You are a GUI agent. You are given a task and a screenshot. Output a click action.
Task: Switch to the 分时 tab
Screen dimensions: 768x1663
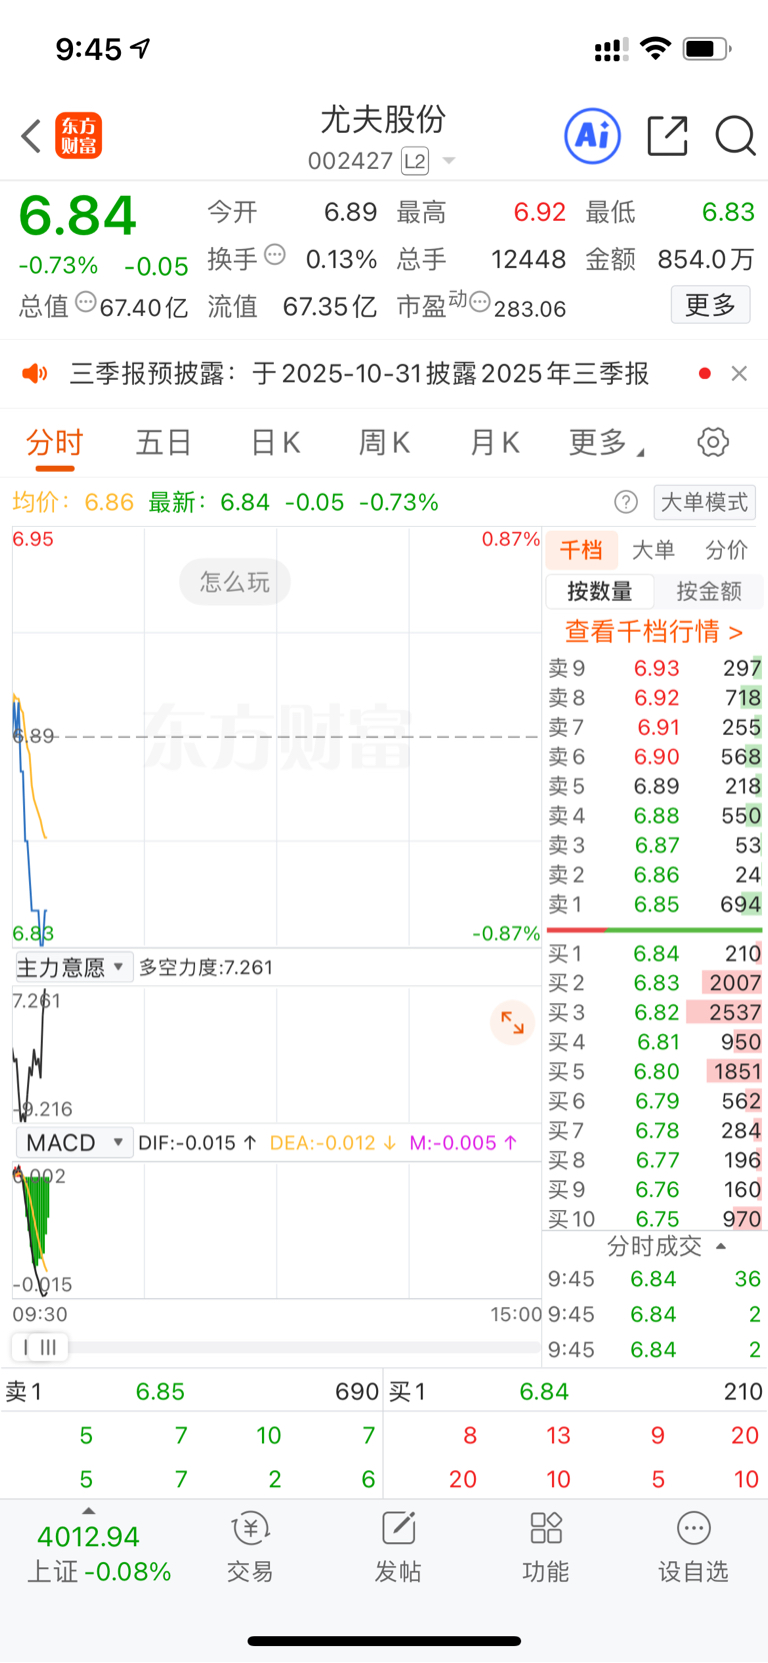[x=55, y=443]
